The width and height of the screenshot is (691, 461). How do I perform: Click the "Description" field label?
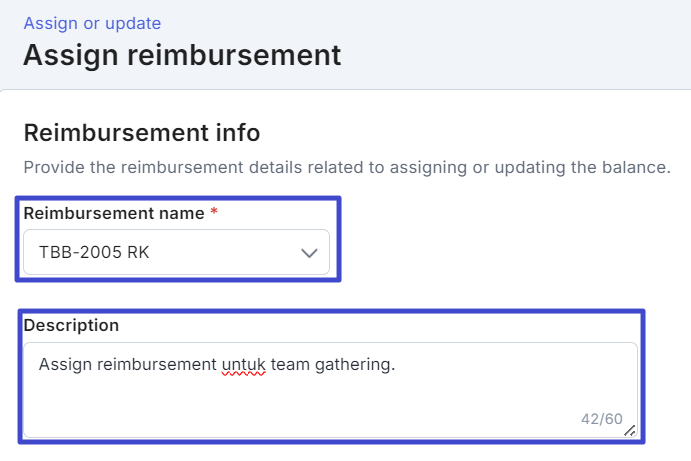click(71, 325)
